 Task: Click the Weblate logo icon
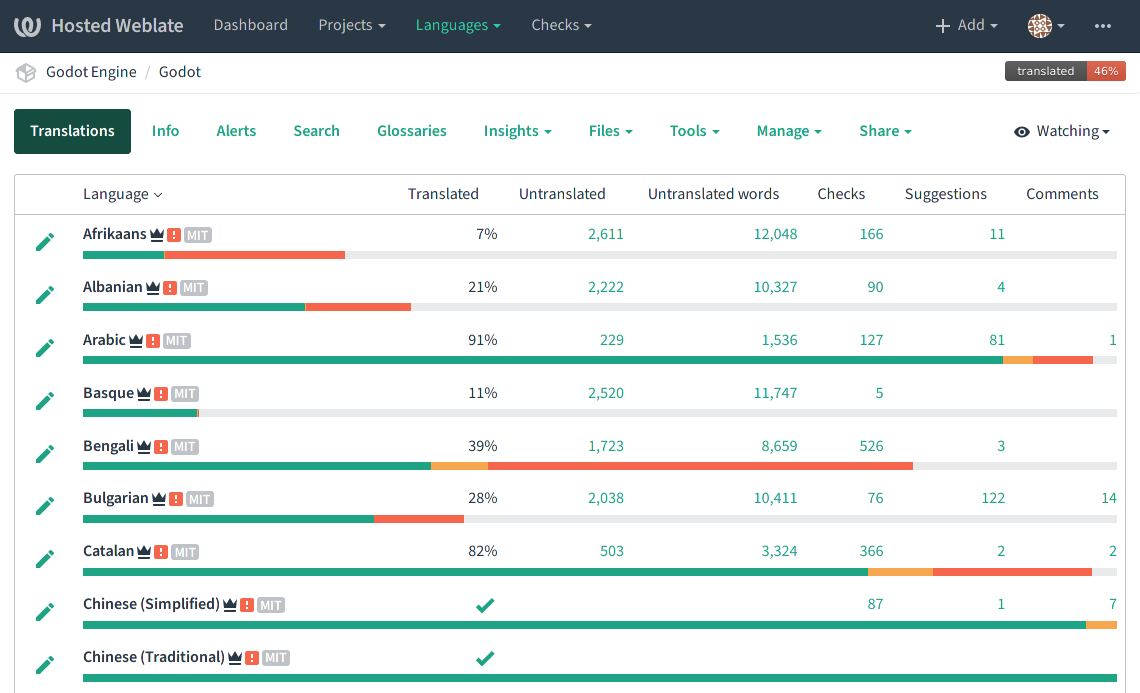(28, 26)
